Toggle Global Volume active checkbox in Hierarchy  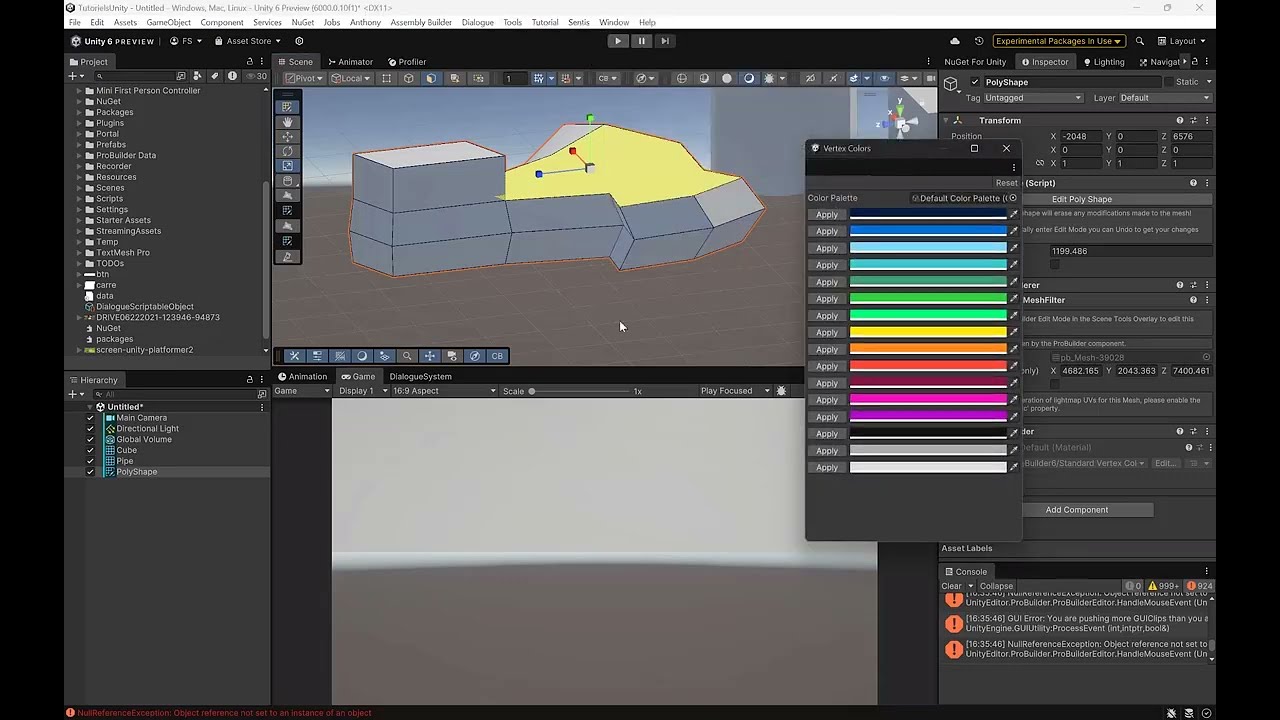point(90,439)
